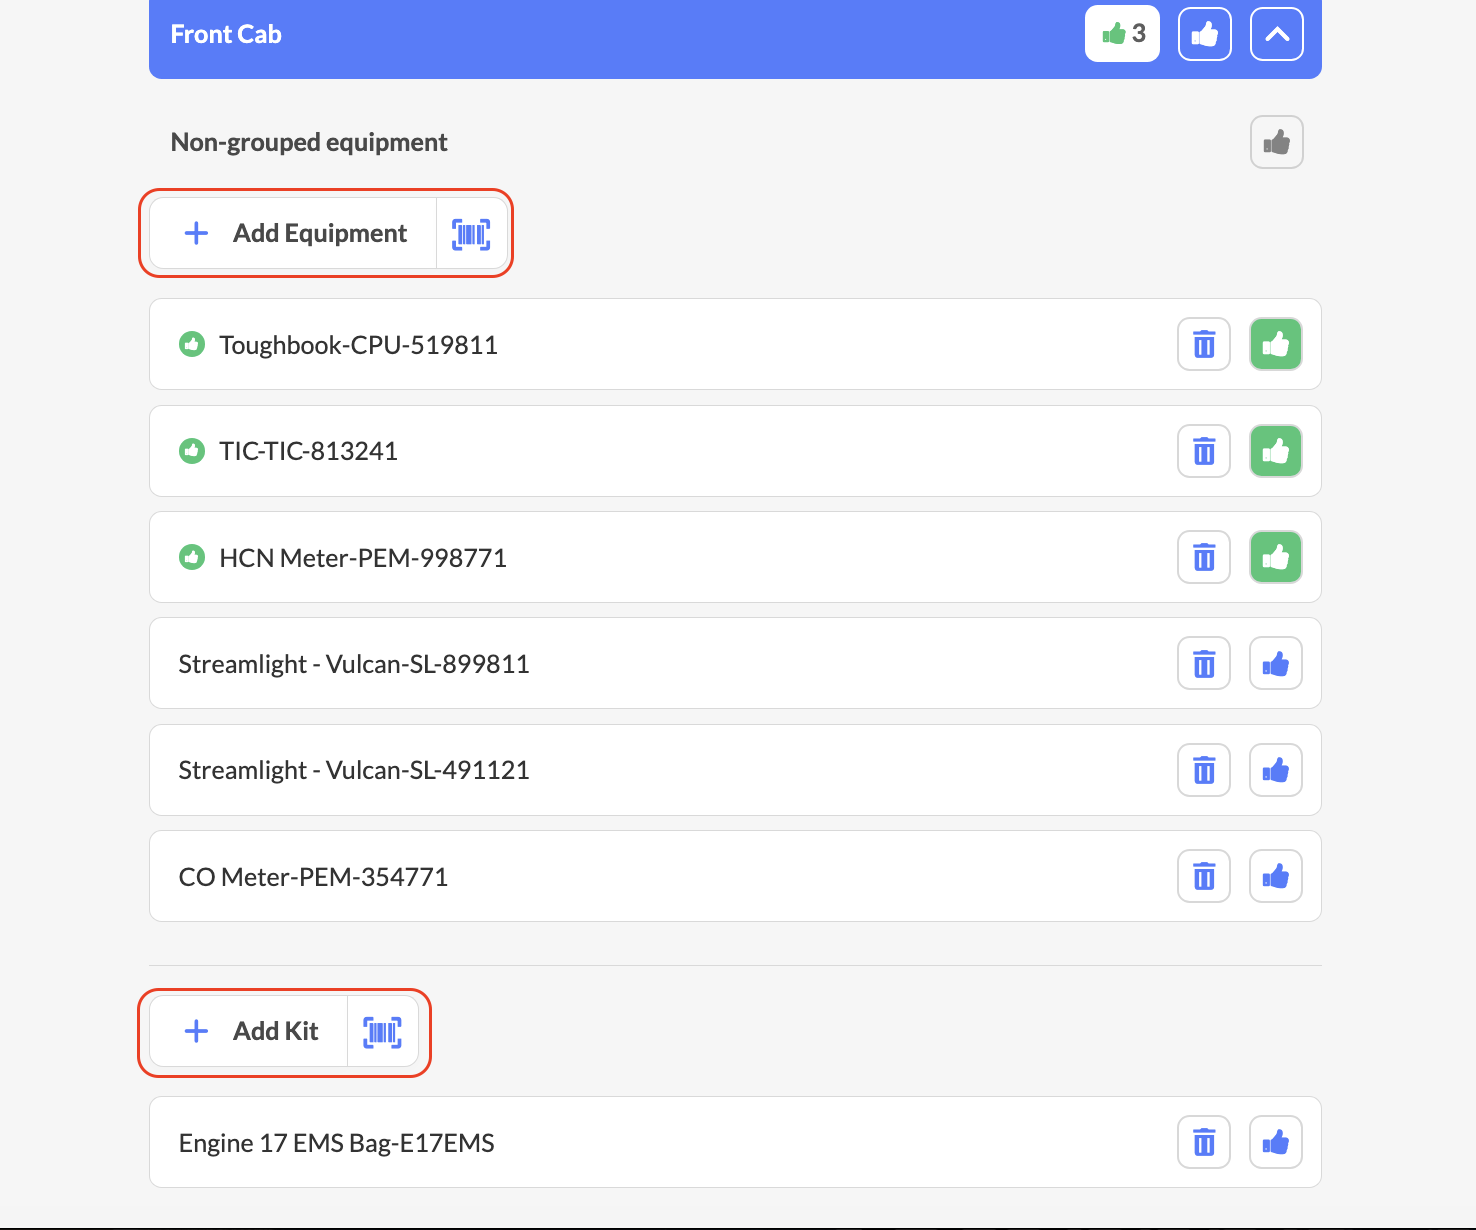
Task: Approve Streamlight - Vulcan-SL-899811
Action: tap(1276, 663)
